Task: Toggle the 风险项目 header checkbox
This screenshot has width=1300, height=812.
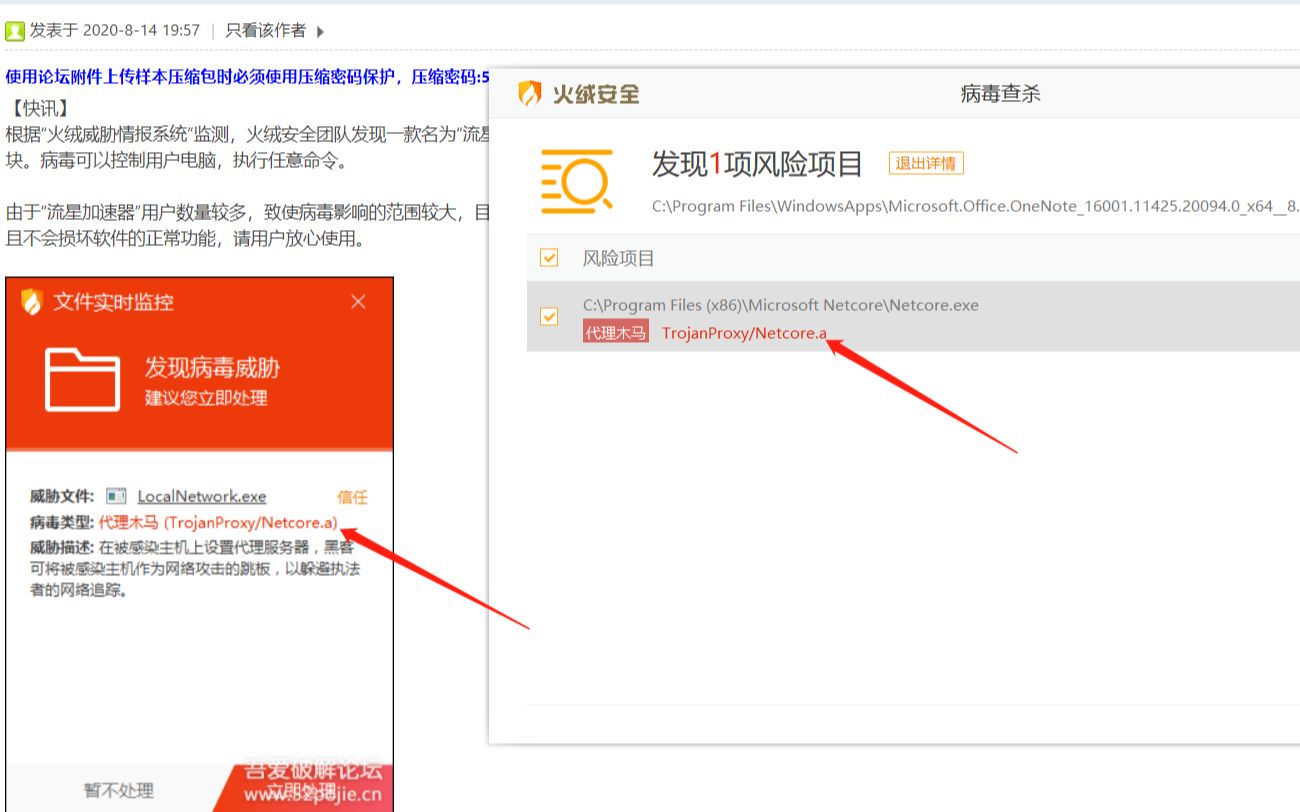Action: point(549,258)
